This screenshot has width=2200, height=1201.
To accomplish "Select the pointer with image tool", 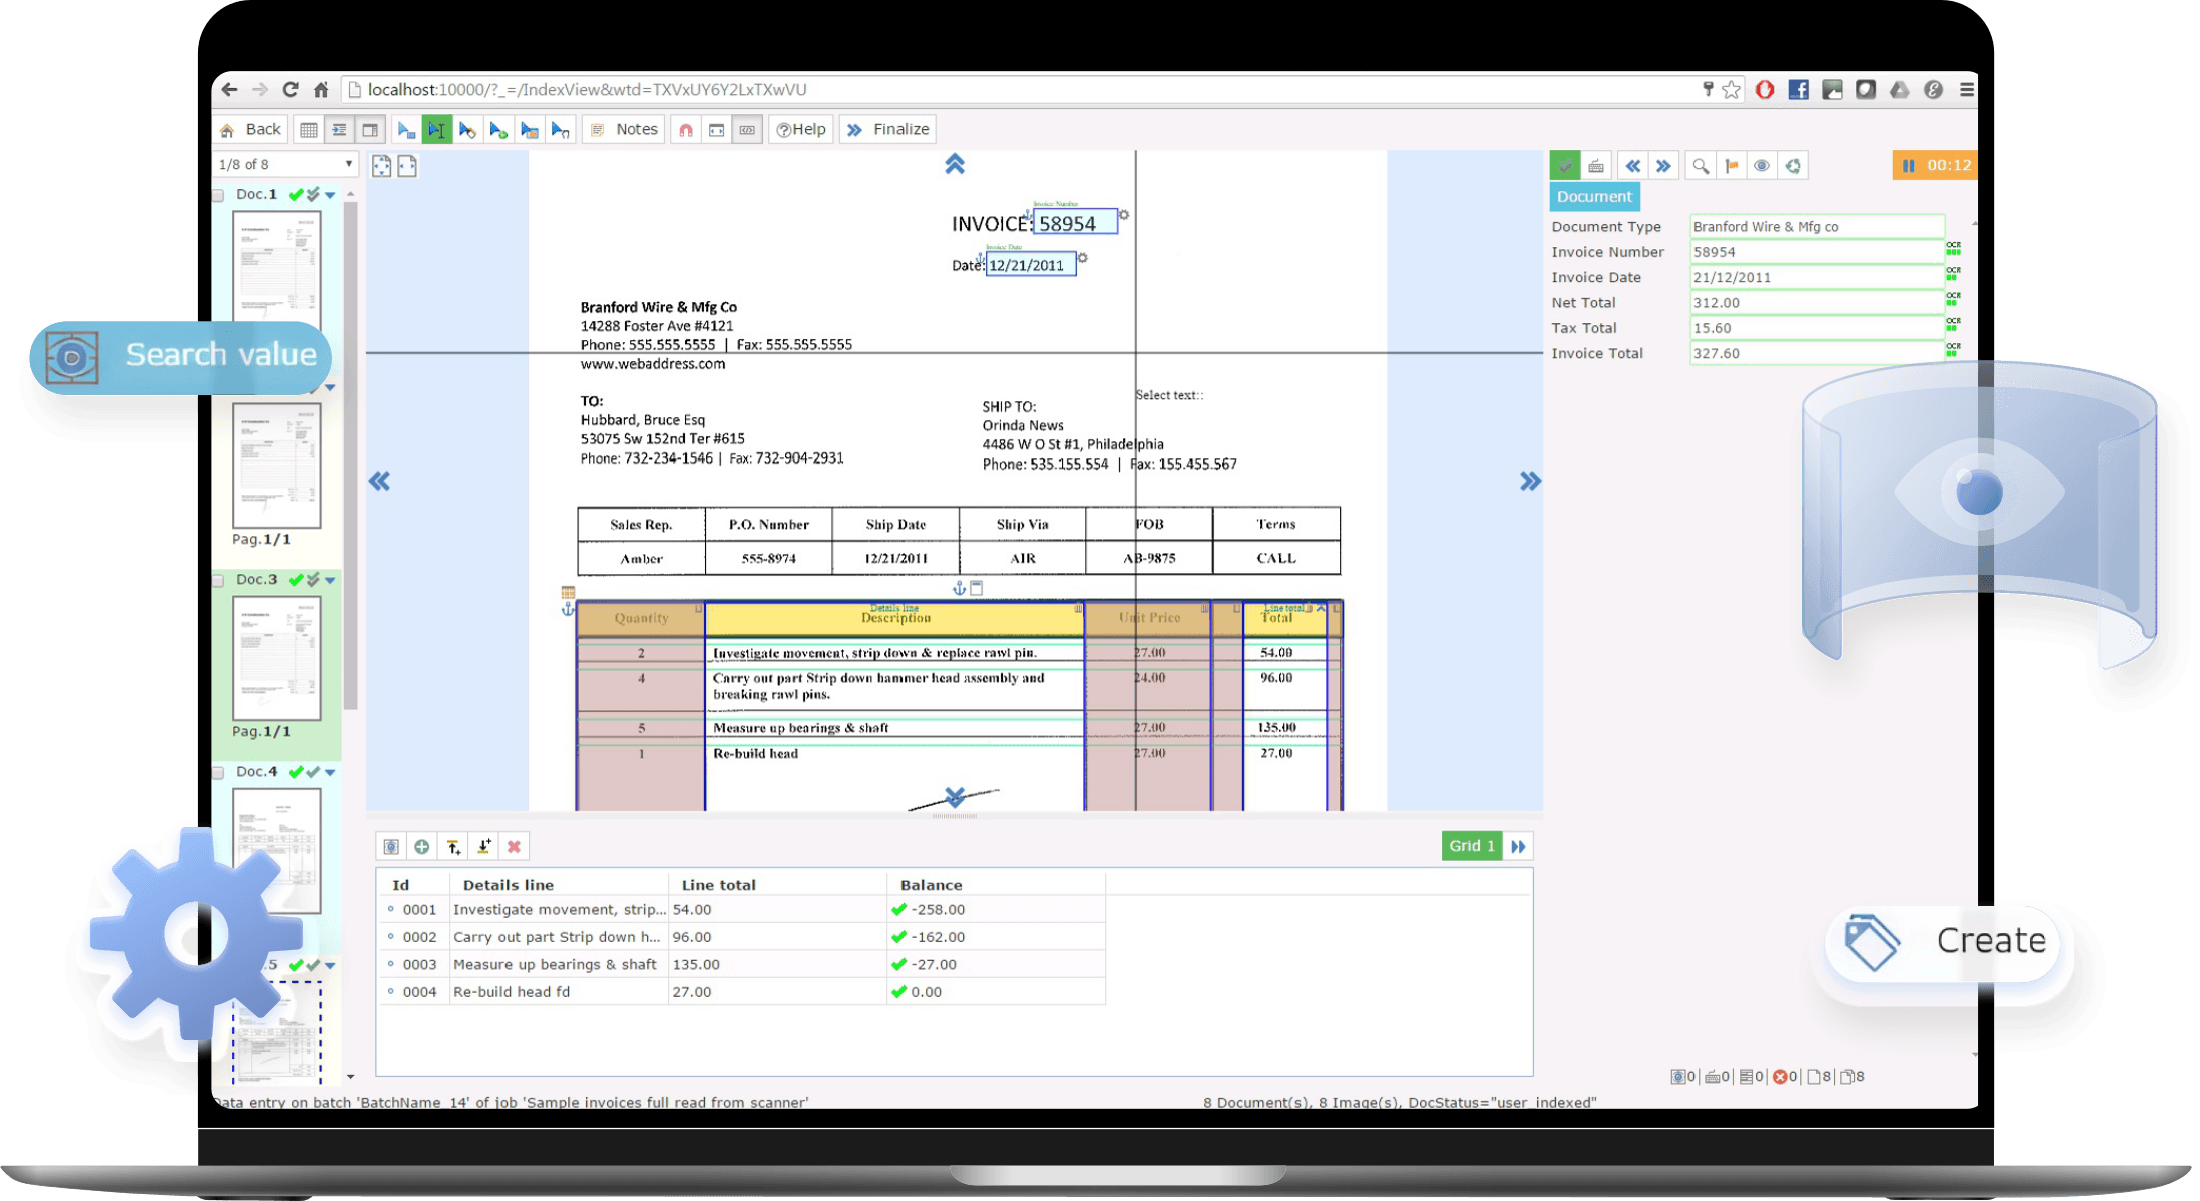I will coord(529,130).
